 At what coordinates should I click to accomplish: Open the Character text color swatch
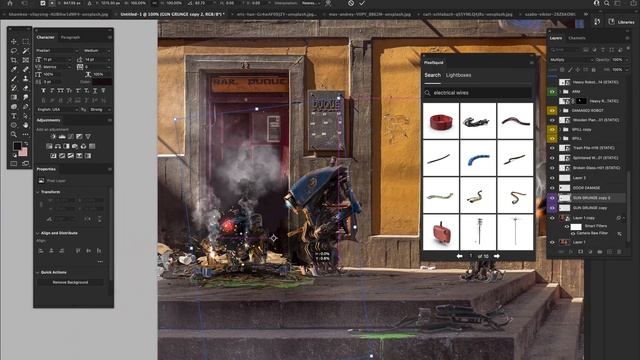(x=102, y=82)
